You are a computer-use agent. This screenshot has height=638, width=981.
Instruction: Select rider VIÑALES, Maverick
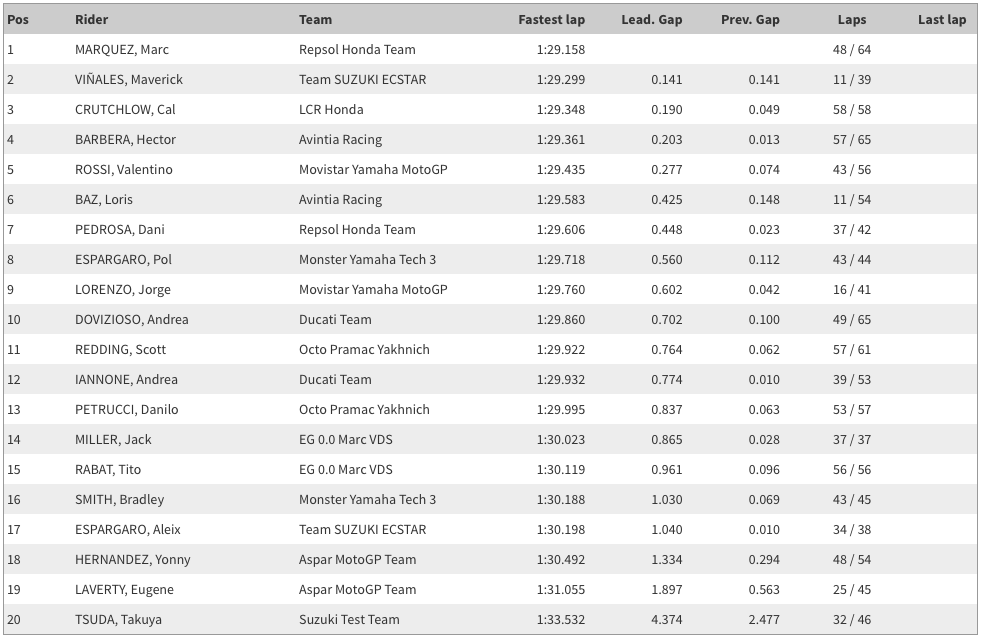tap(129, 79)
